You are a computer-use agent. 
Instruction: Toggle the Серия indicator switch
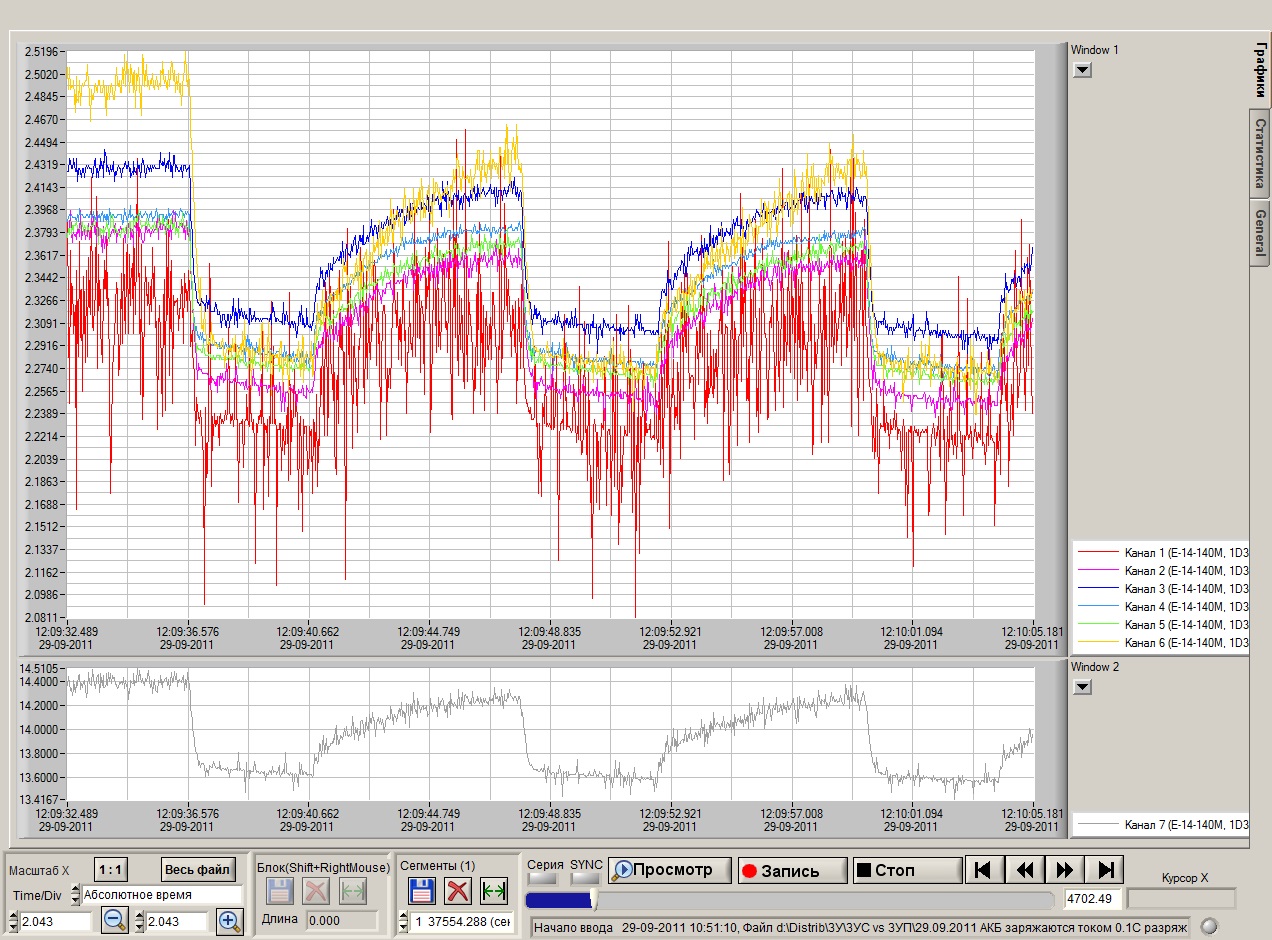tap(542, 878)
